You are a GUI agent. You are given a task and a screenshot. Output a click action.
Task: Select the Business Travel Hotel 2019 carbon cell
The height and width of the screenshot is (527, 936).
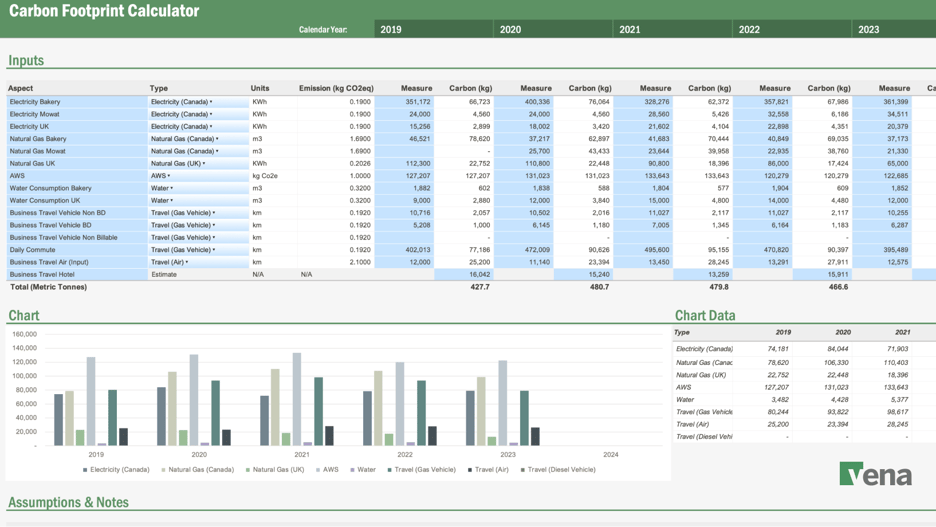tap(465, 274)
